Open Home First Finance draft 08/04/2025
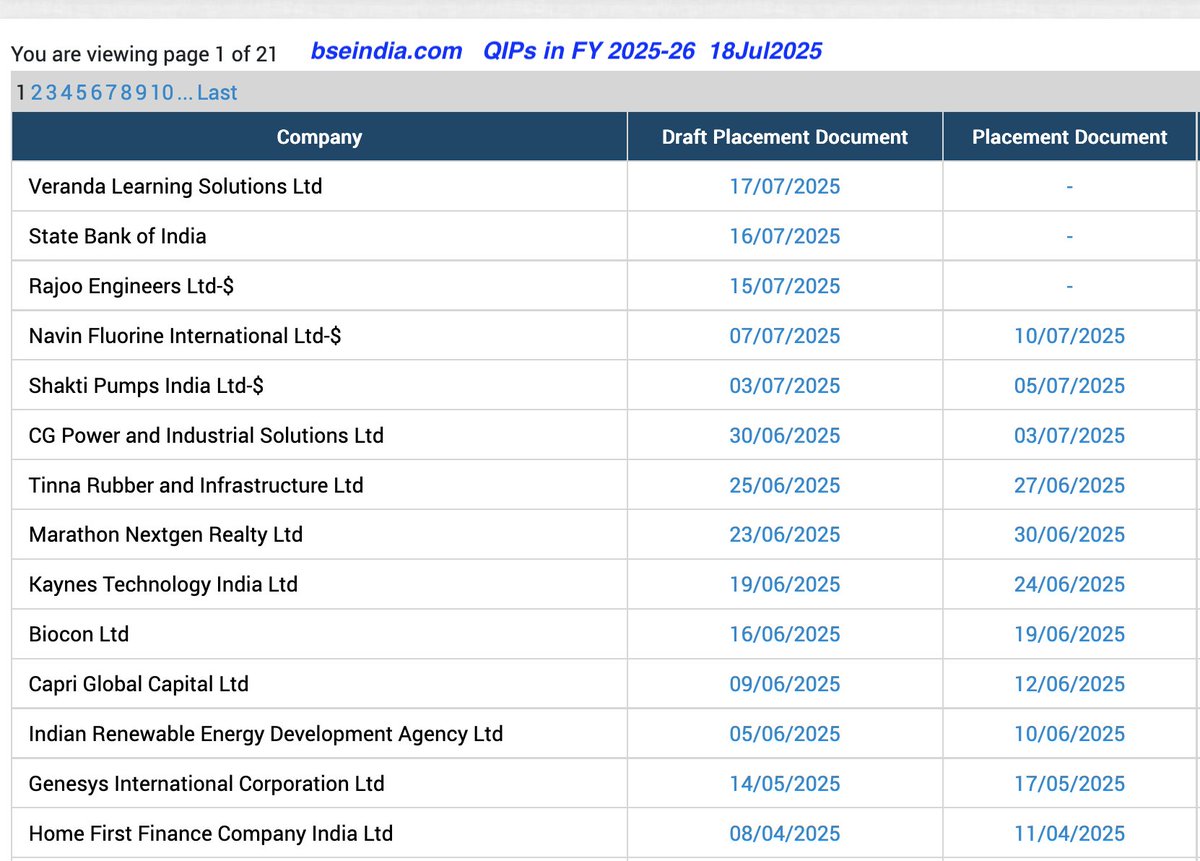Screen dimensions: 1200x861 (785, 834)
